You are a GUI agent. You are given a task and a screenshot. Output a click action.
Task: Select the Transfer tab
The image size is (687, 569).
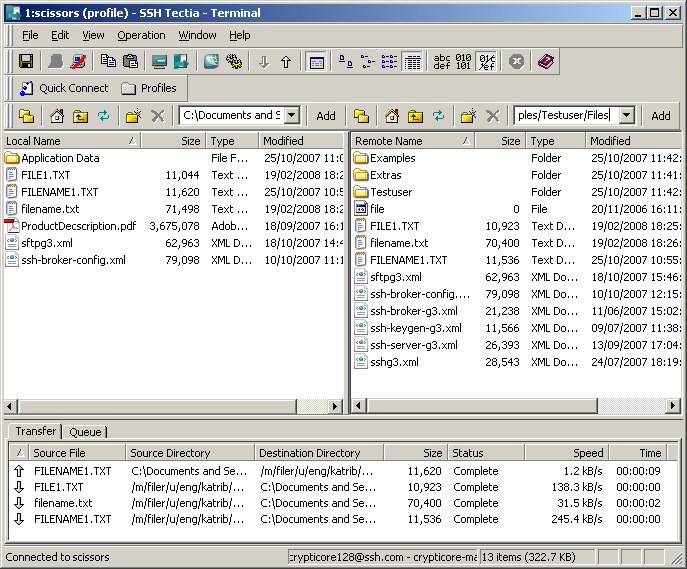35,431
